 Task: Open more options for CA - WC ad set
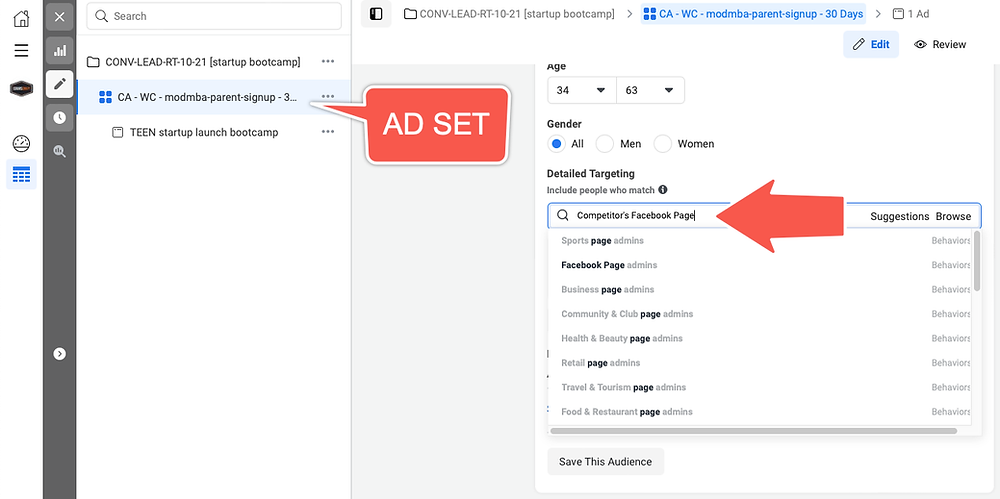(328, 96)
